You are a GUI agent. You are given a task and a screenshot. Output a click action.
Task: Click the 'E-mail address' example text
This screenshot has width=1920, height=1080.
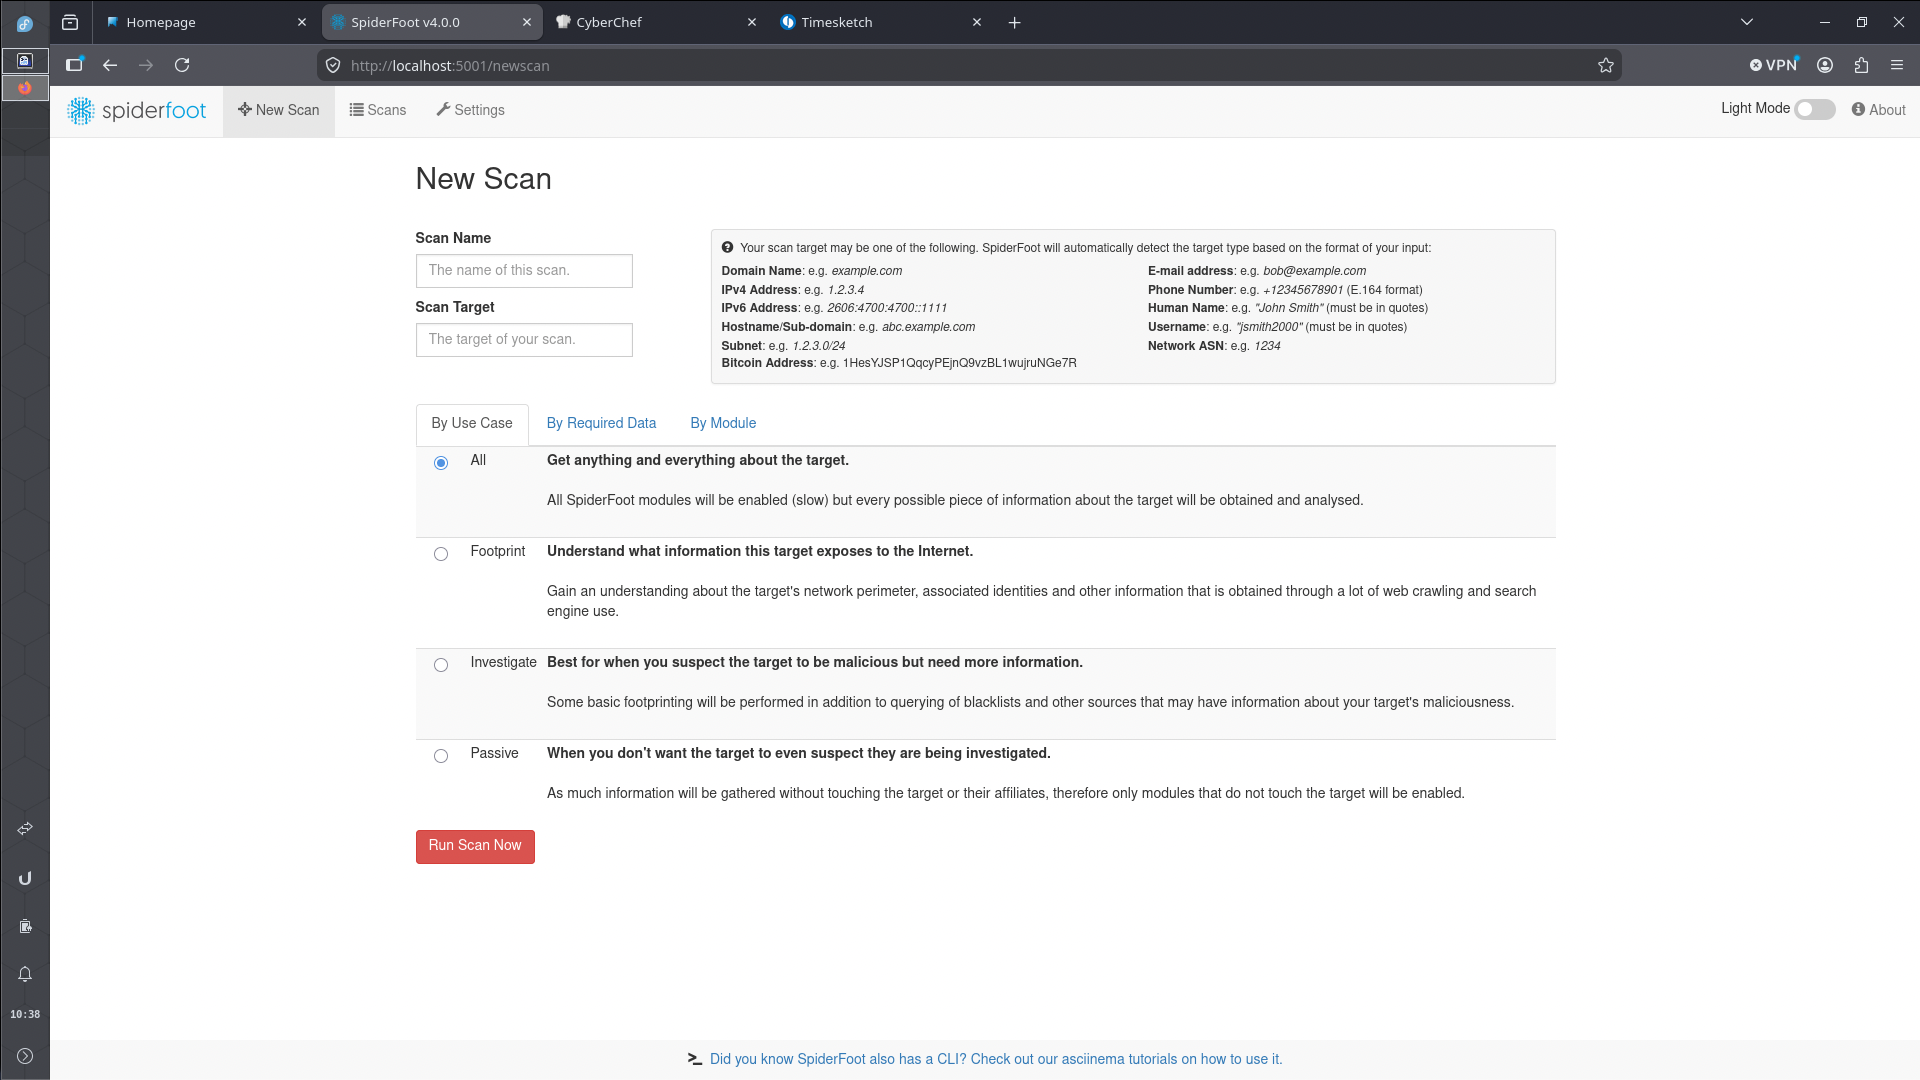(1257, 271)
